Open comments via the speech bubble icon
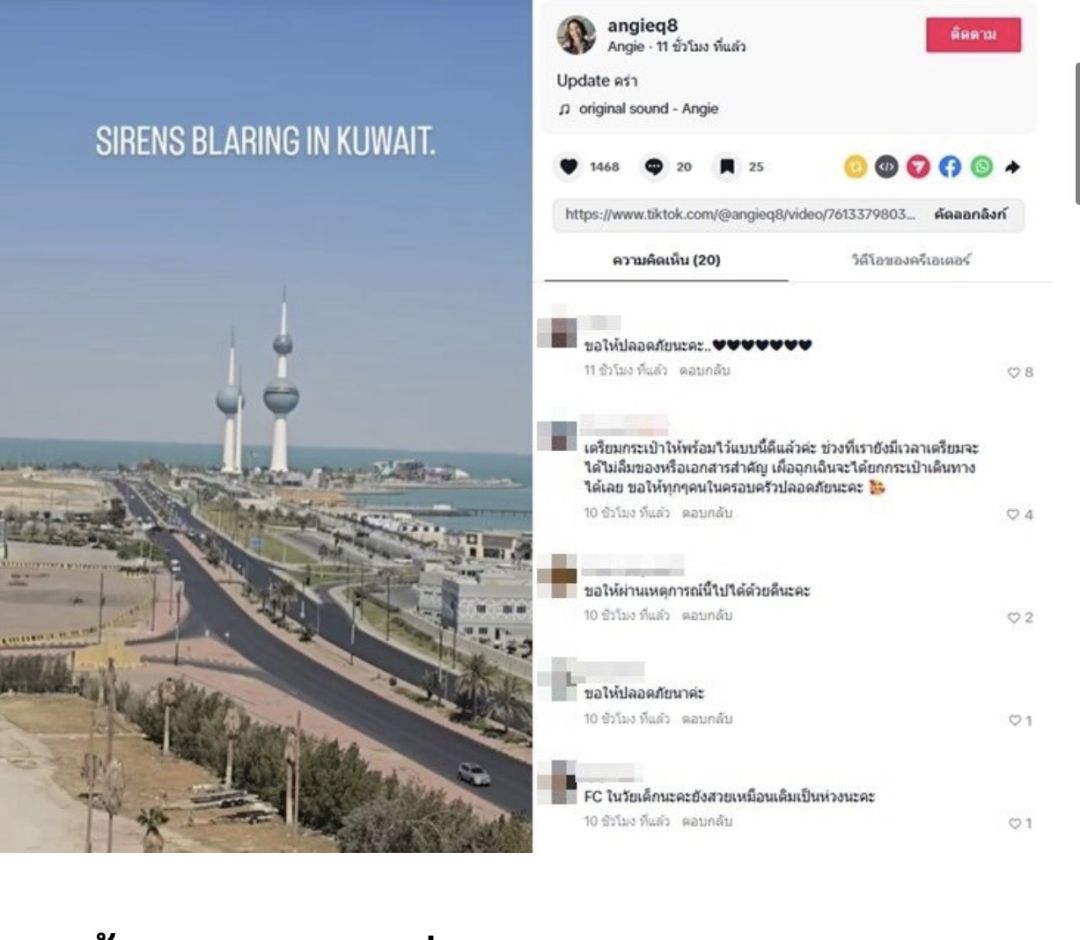Viewport: 1080px width, 940px height. tap(654, 167)
